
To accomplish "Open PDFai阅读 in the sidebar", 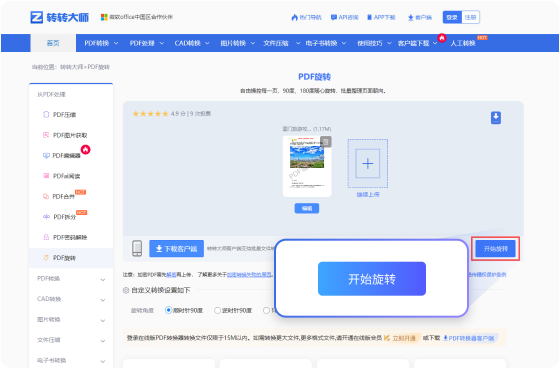I will (61, 176).
